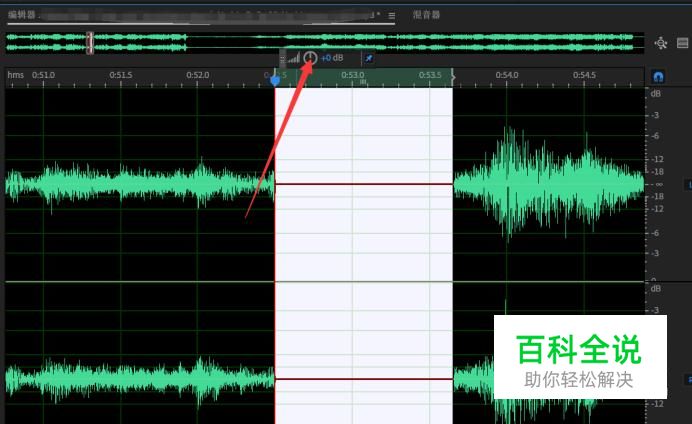This screenshot has height=424, width=692.
Task: Click ruler time 0:53.0
Action: pyautogui.click(x=352, y=75)
